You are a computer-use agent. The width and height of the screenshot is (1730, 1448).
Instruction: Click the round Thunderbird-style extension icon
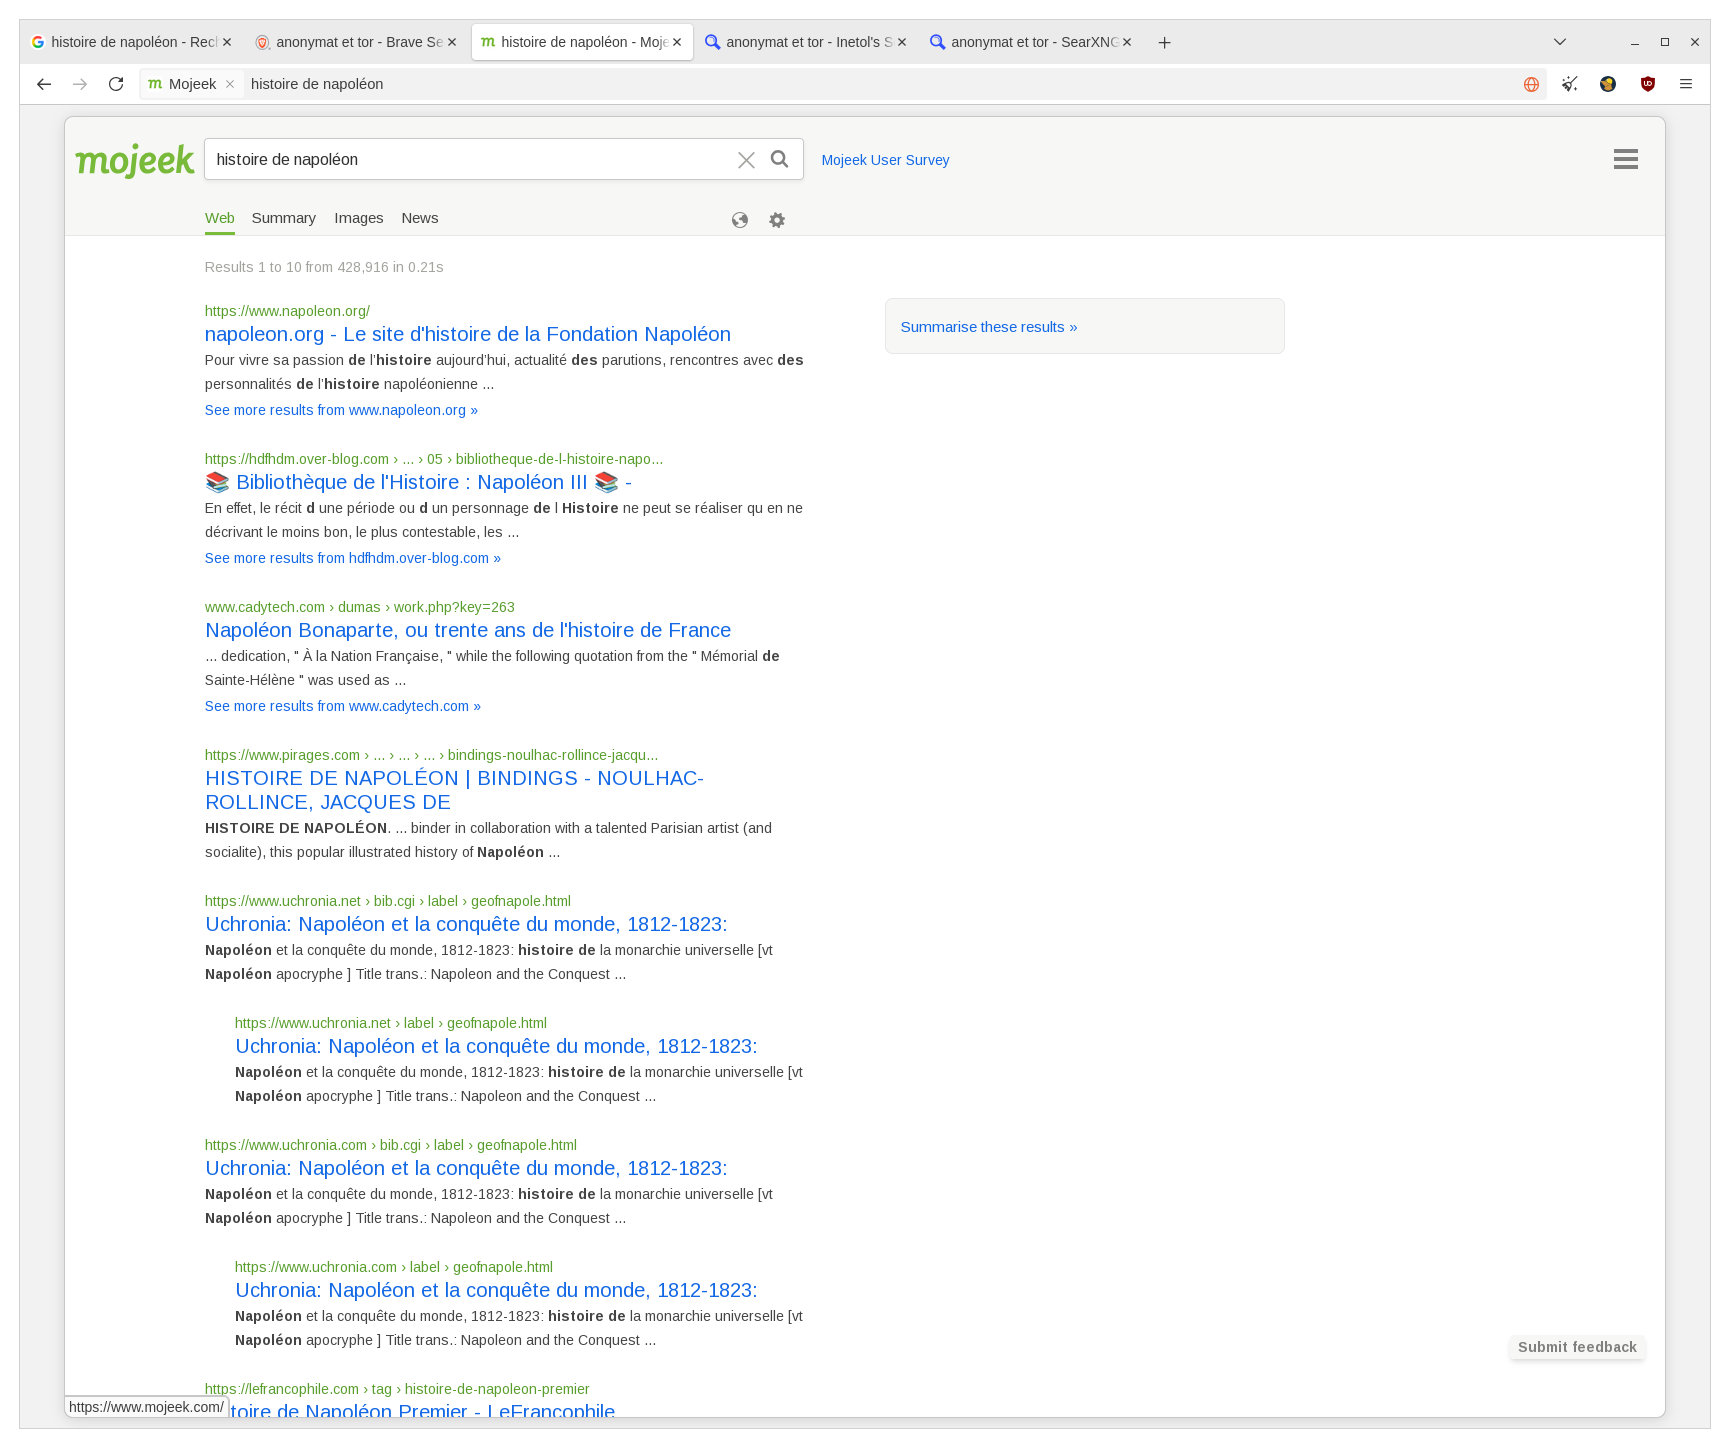pos(1609,84)
